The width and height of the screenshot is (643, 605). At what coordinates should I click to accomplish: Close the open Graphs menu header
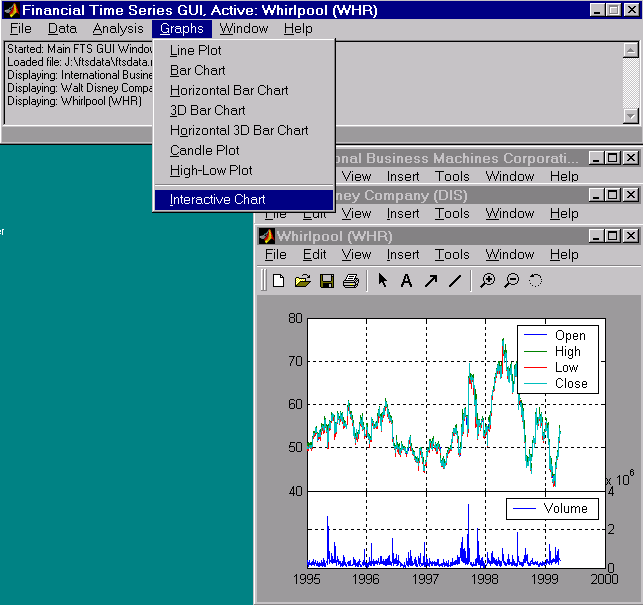pyautogui.click(x=182, y=29)
